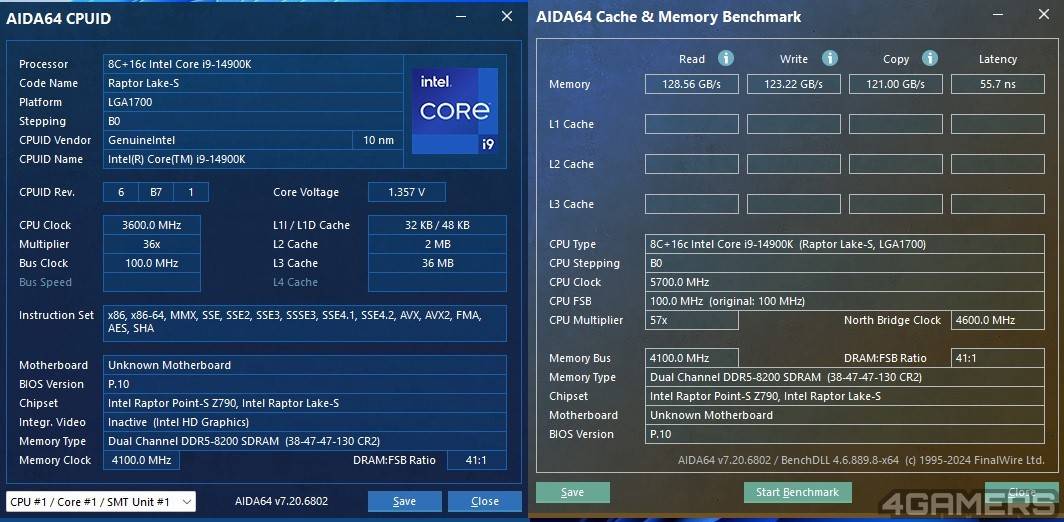
Task: Click Bus Clock value 100.0 MHz in CPUID
Action: coord(151,263)
